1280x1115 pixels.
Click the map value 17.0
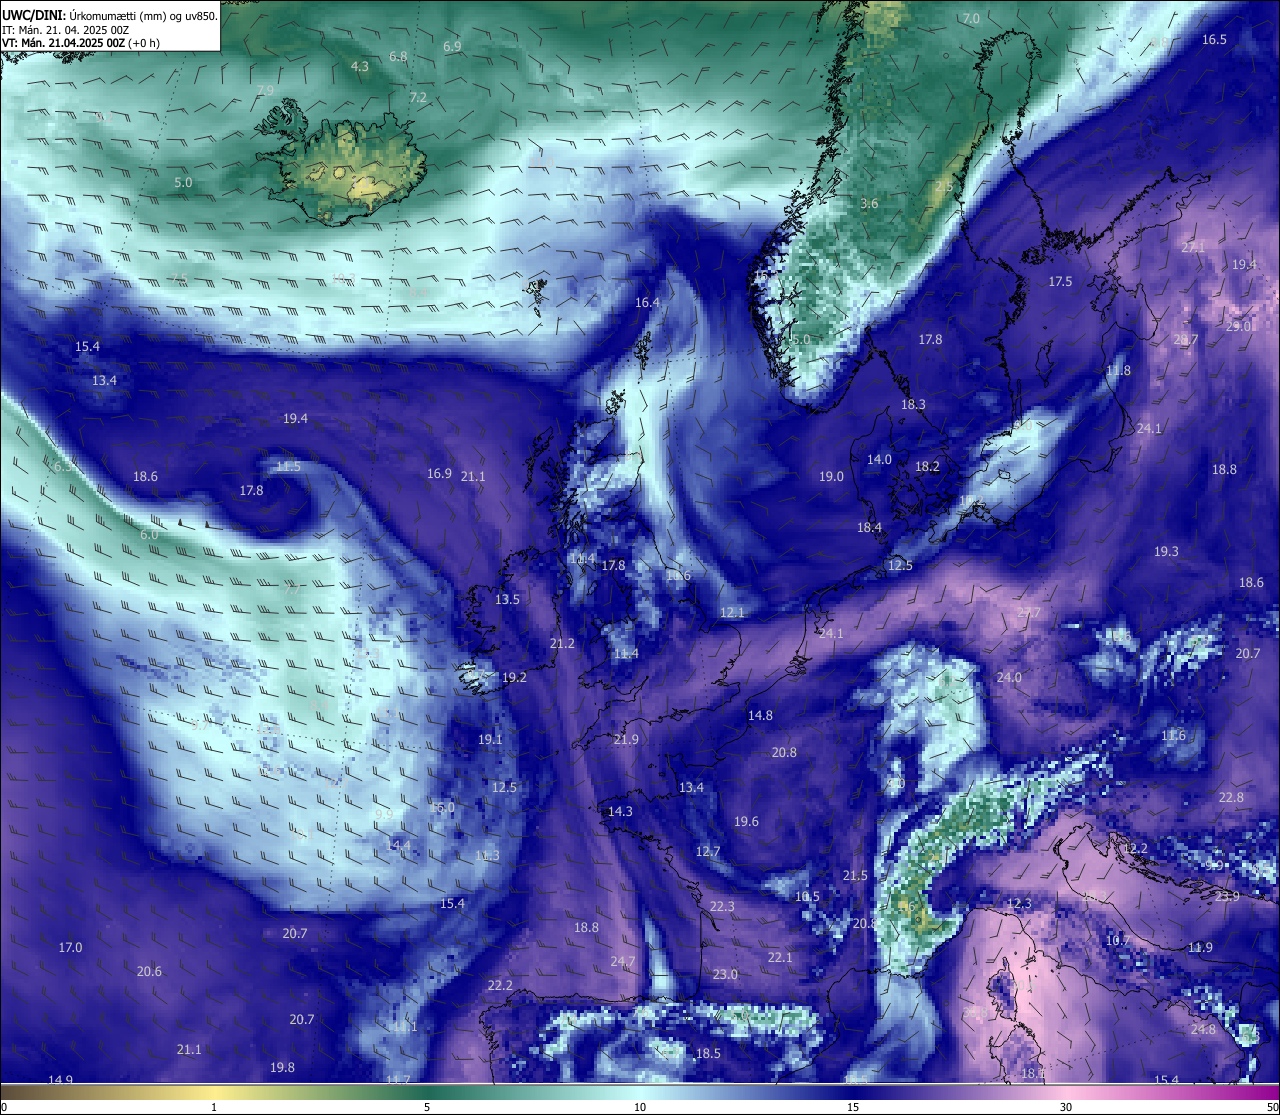[70, 947]
